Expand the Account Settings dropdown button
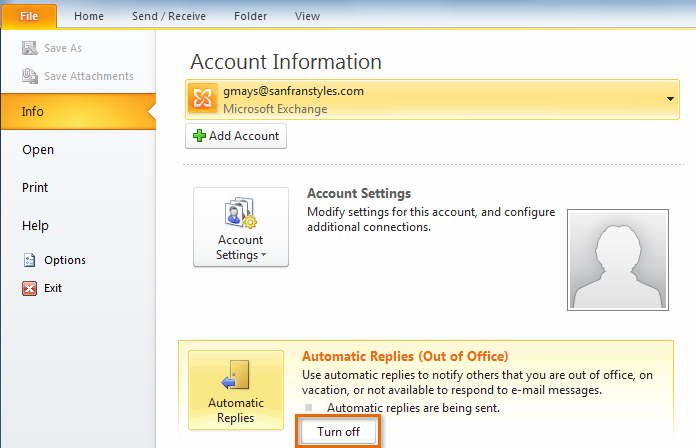Image resolution: width=696 pixels, height=448 pixels. (x=241, y=227)
